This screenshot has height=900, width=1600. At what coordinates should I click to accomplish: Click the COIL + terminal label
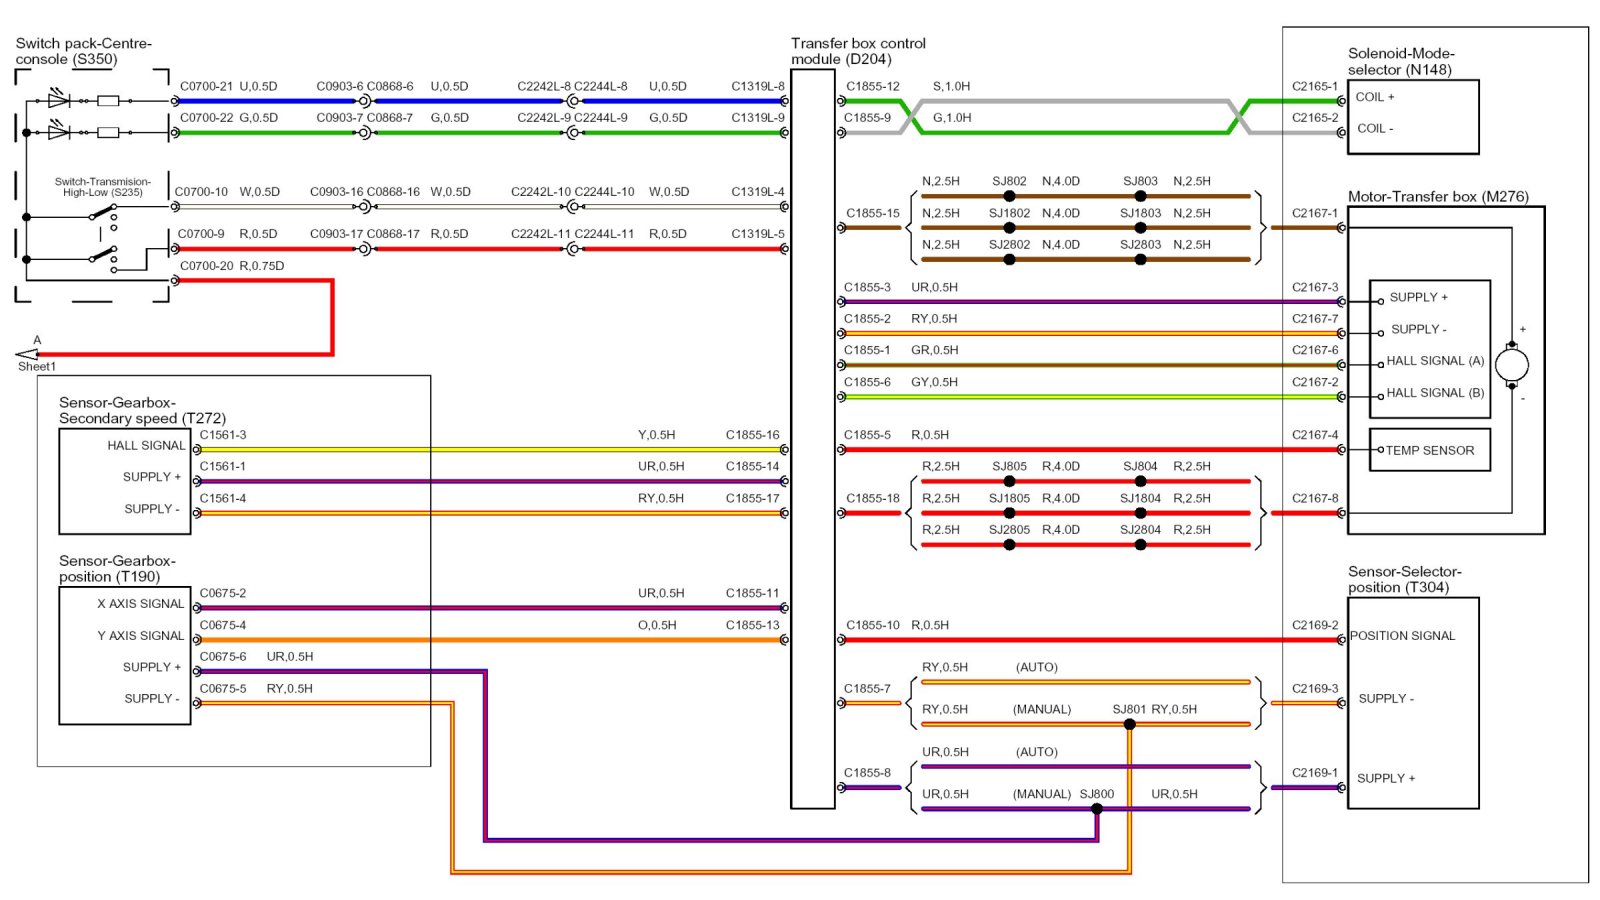coord(1375,97)
